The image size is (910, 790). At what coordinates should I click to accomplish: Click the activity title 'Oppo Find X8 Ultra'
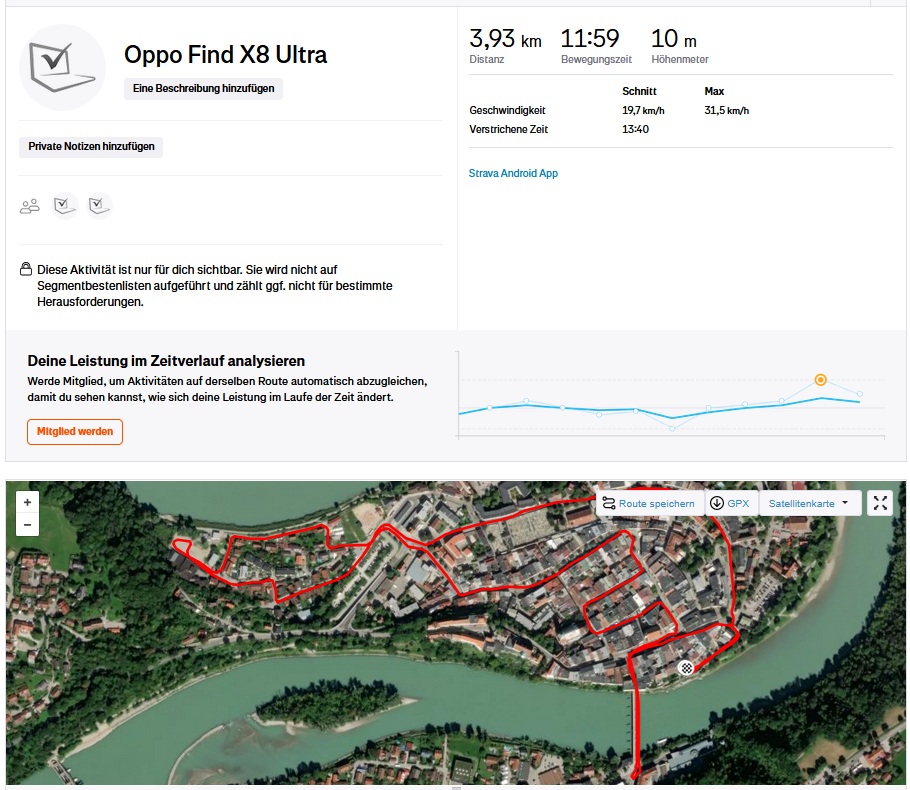tap(225, 55)
